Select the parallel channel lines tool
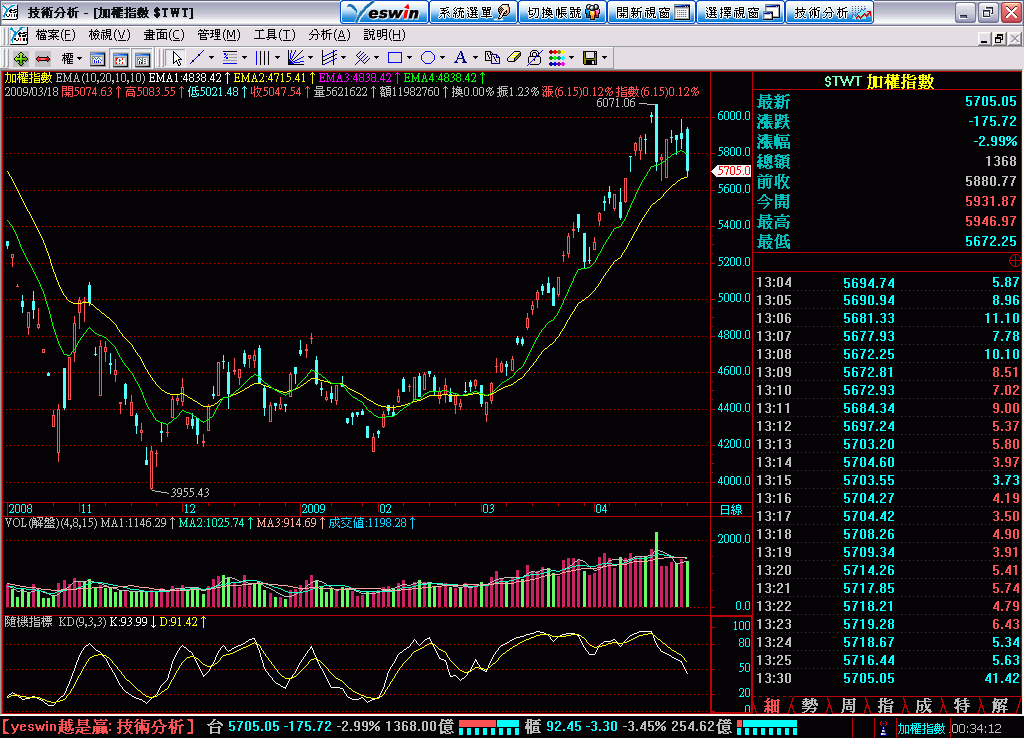 [x=329, y=58]
